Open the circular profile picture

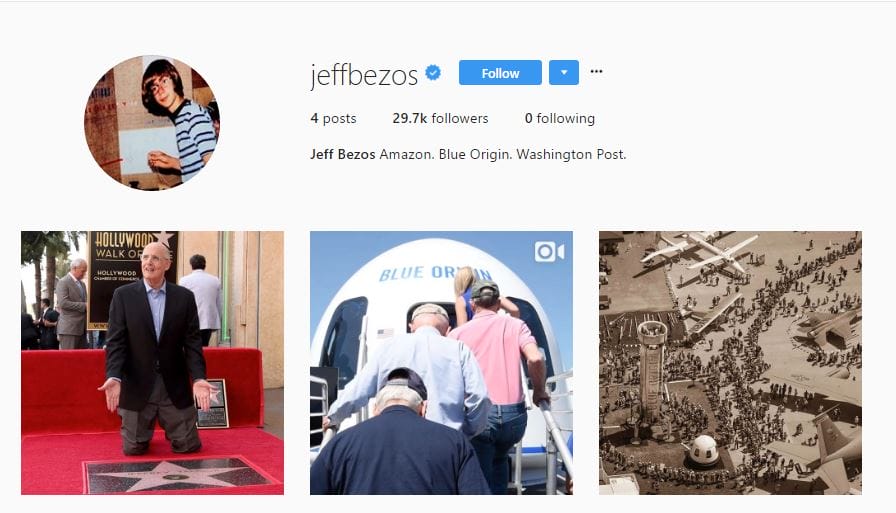(x=152, y=122)
